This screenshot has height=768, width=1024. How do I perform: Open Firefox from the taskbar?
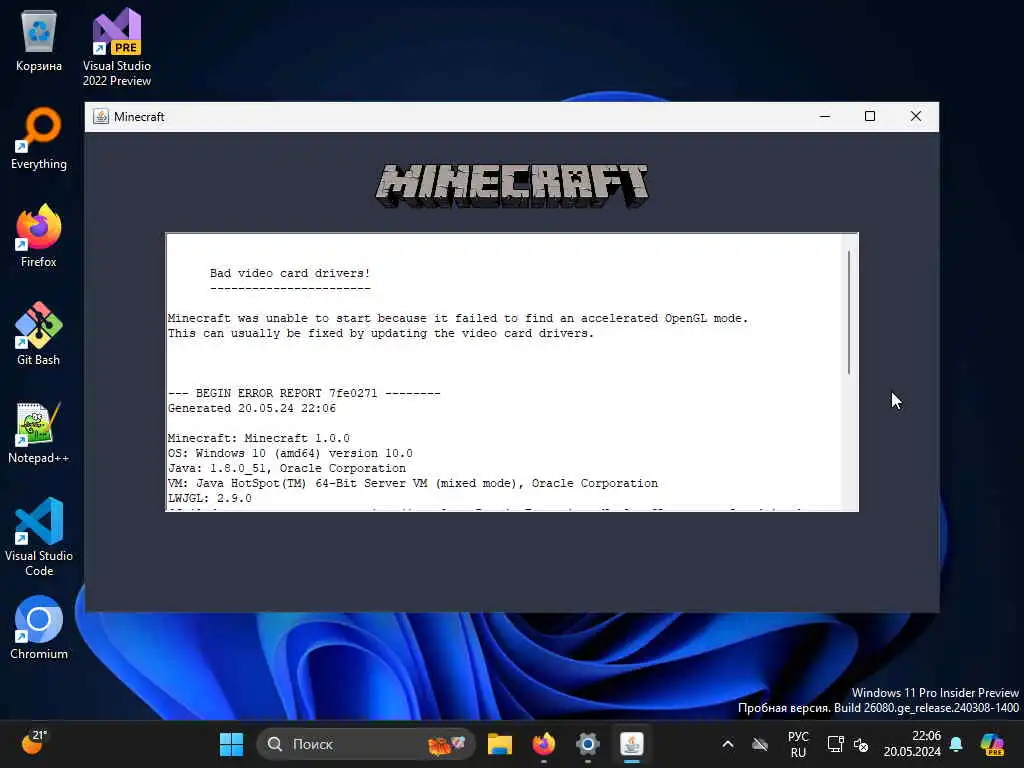coord(543,744)
